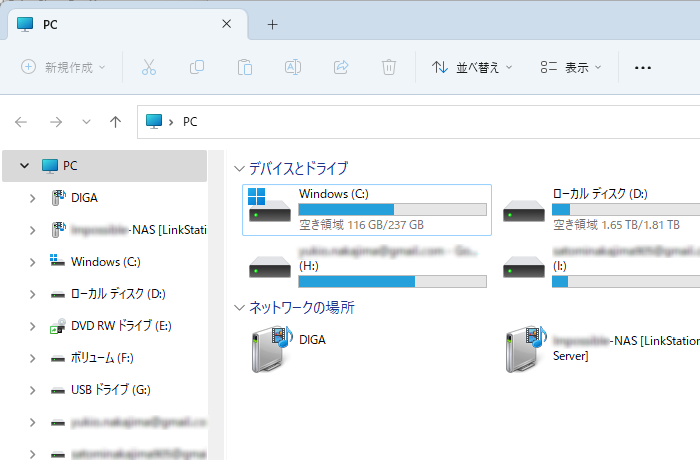
Task: Select DVD RW ドライブ (E:) in sidebar
Action: coord(121,326)
